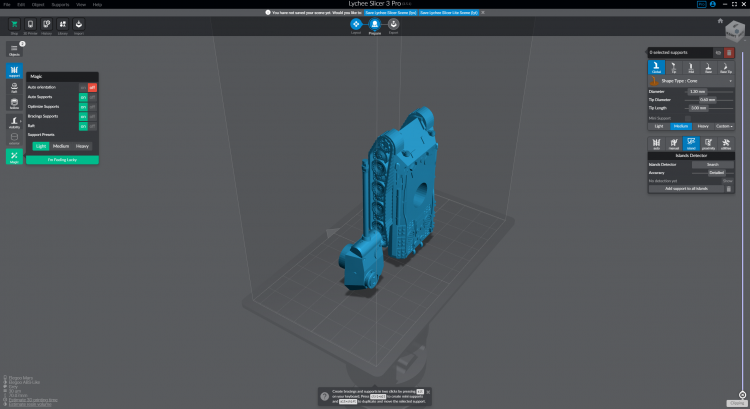
Task: Open the View menu
Action: click(81, 4)
